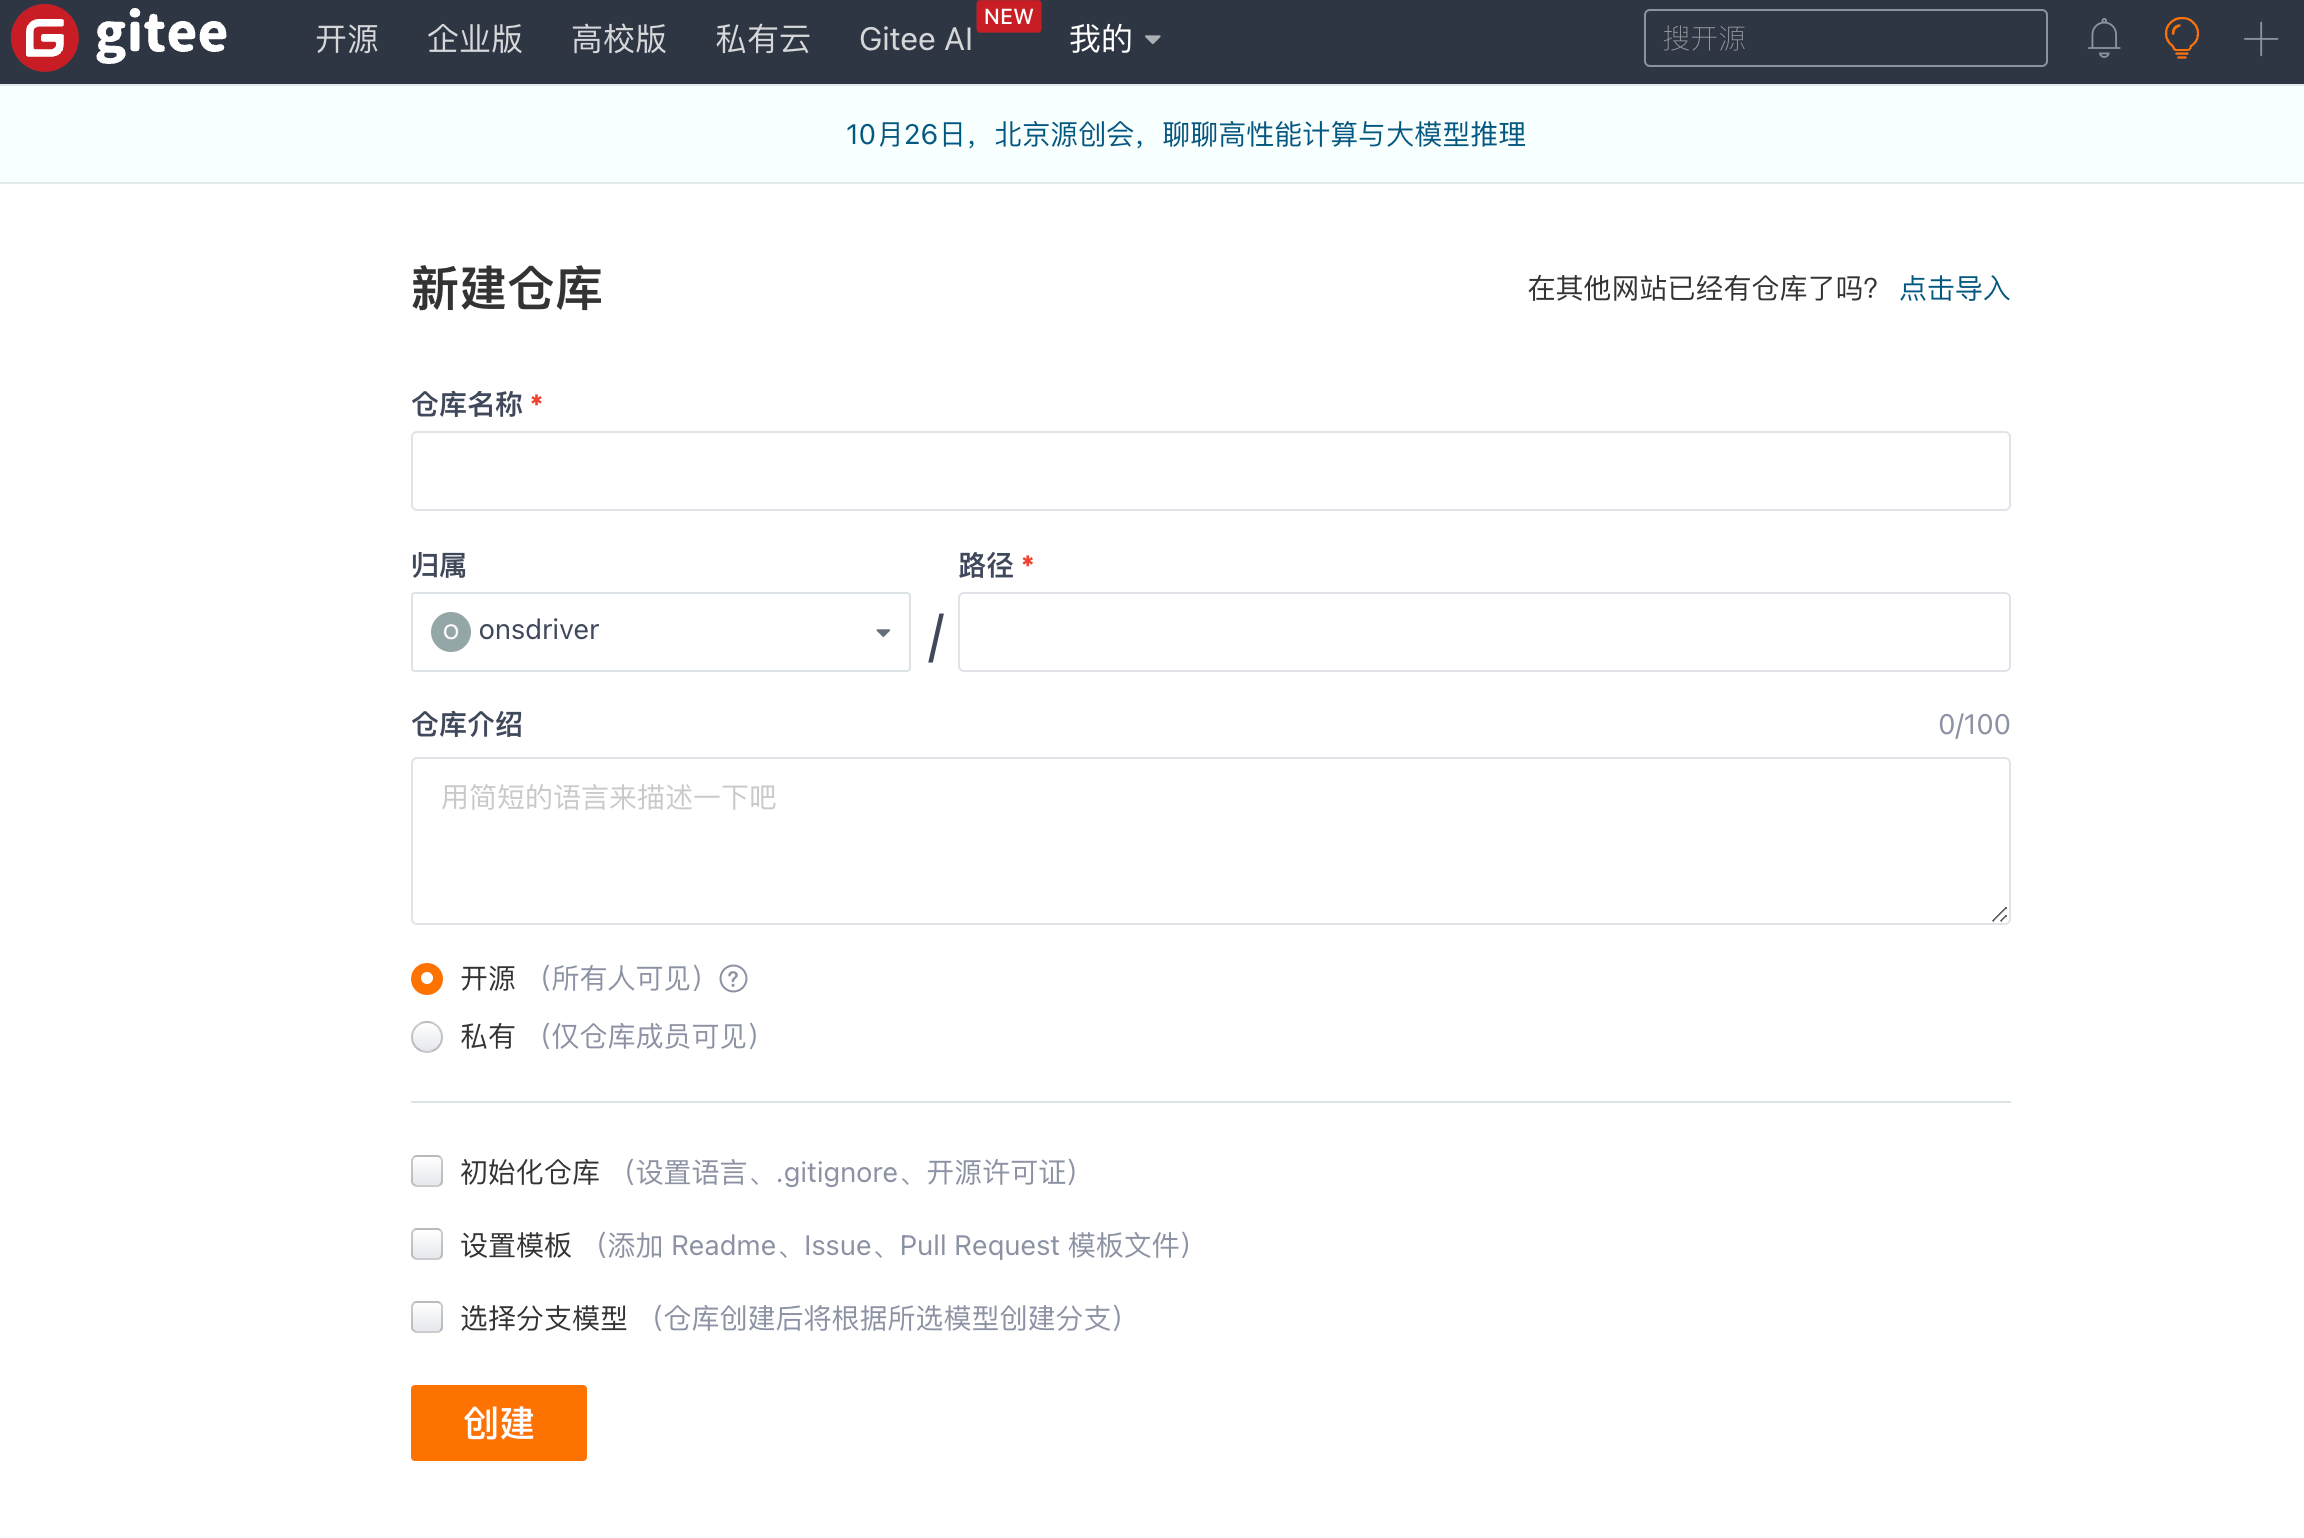Image resolution: width=2304 pixels, height=1538 pixels.
Task: Select the 开源 open-source radio option
Action: 427,979
